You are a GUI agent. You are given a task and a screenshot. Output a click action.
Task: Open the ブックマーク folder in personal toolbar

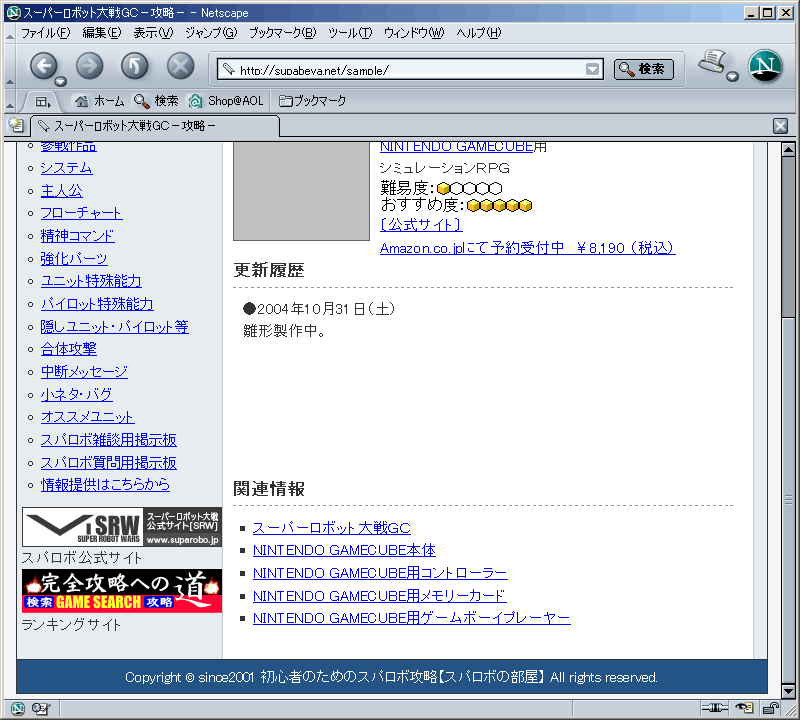[x=312, y=101]
